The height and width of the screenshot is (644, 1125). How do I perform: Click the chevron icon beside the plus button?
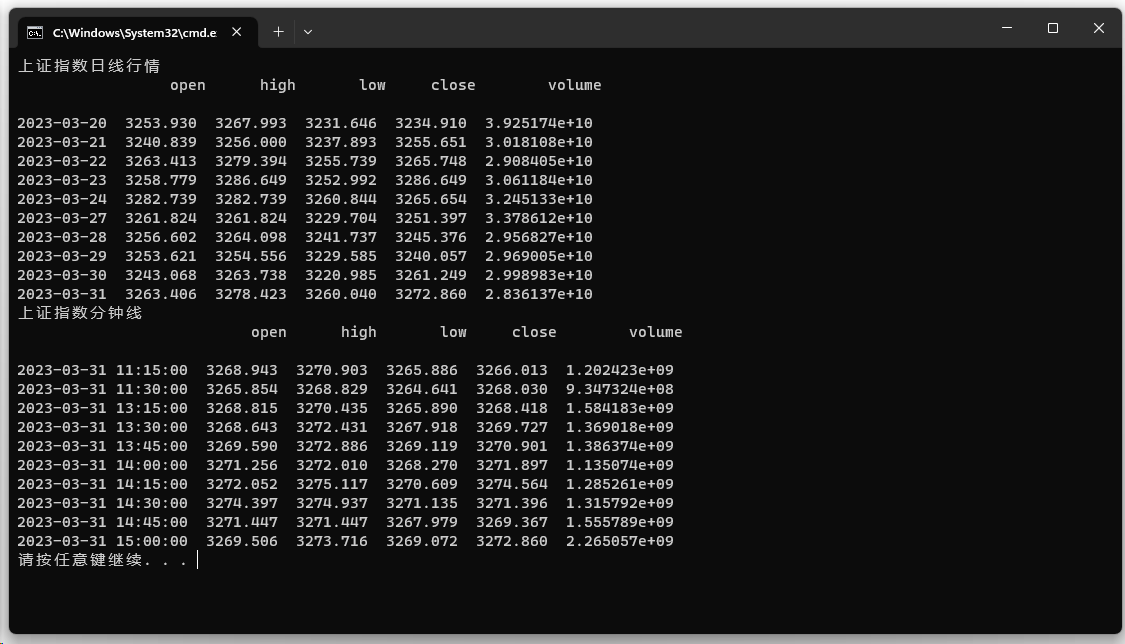click(308, 32)
